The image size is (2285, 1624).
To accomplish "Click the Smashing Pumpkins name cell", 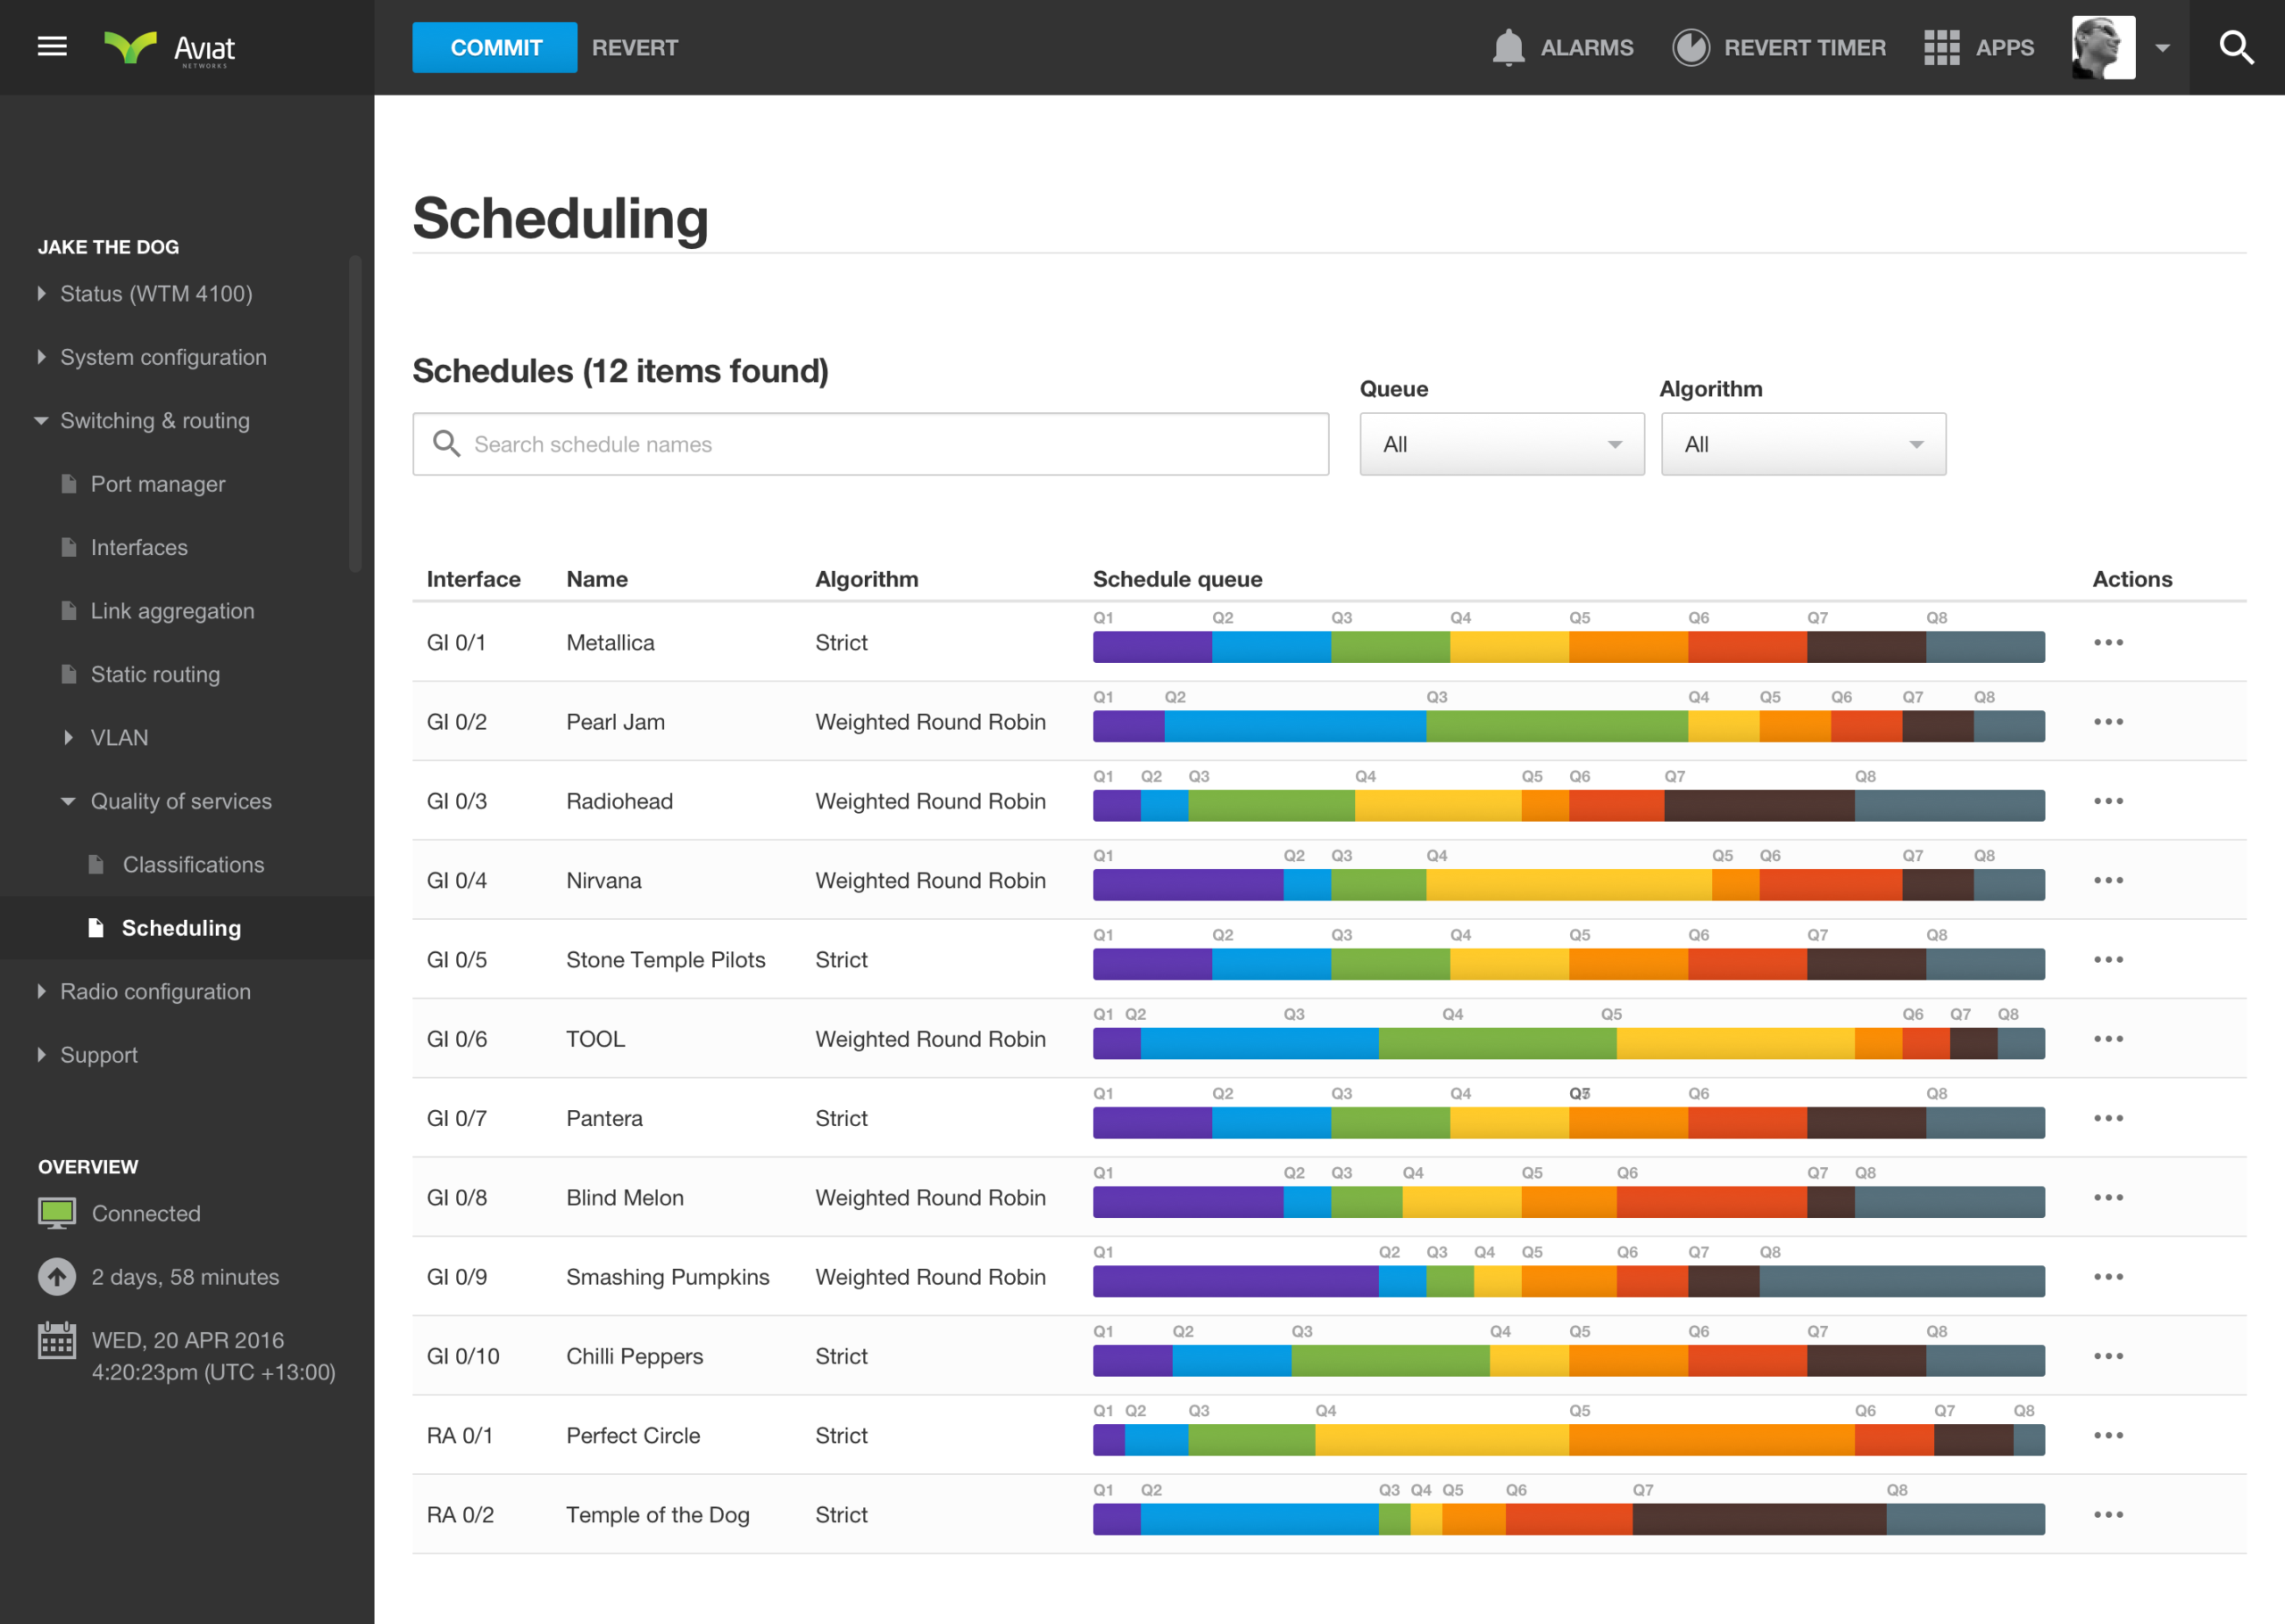I will [x=667, y=1277].
